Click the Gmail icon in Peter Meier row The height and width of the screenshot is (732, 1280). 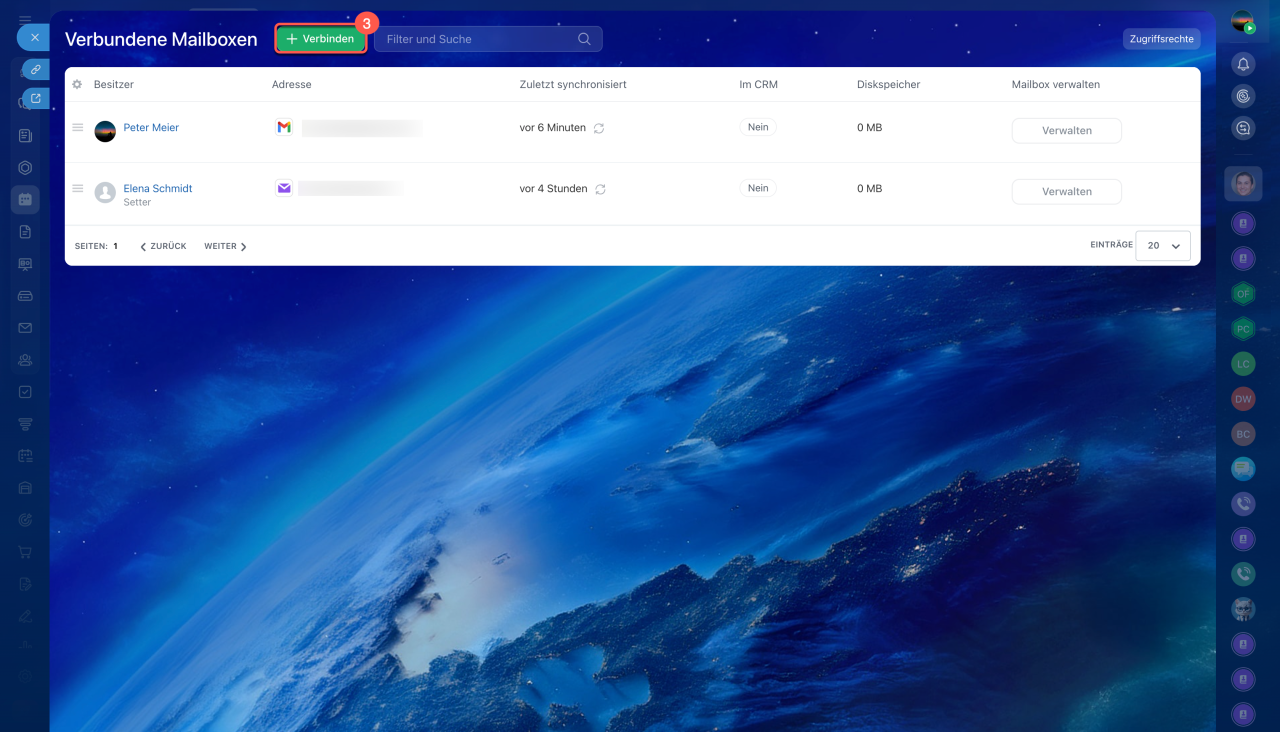(x=284, y=127)
